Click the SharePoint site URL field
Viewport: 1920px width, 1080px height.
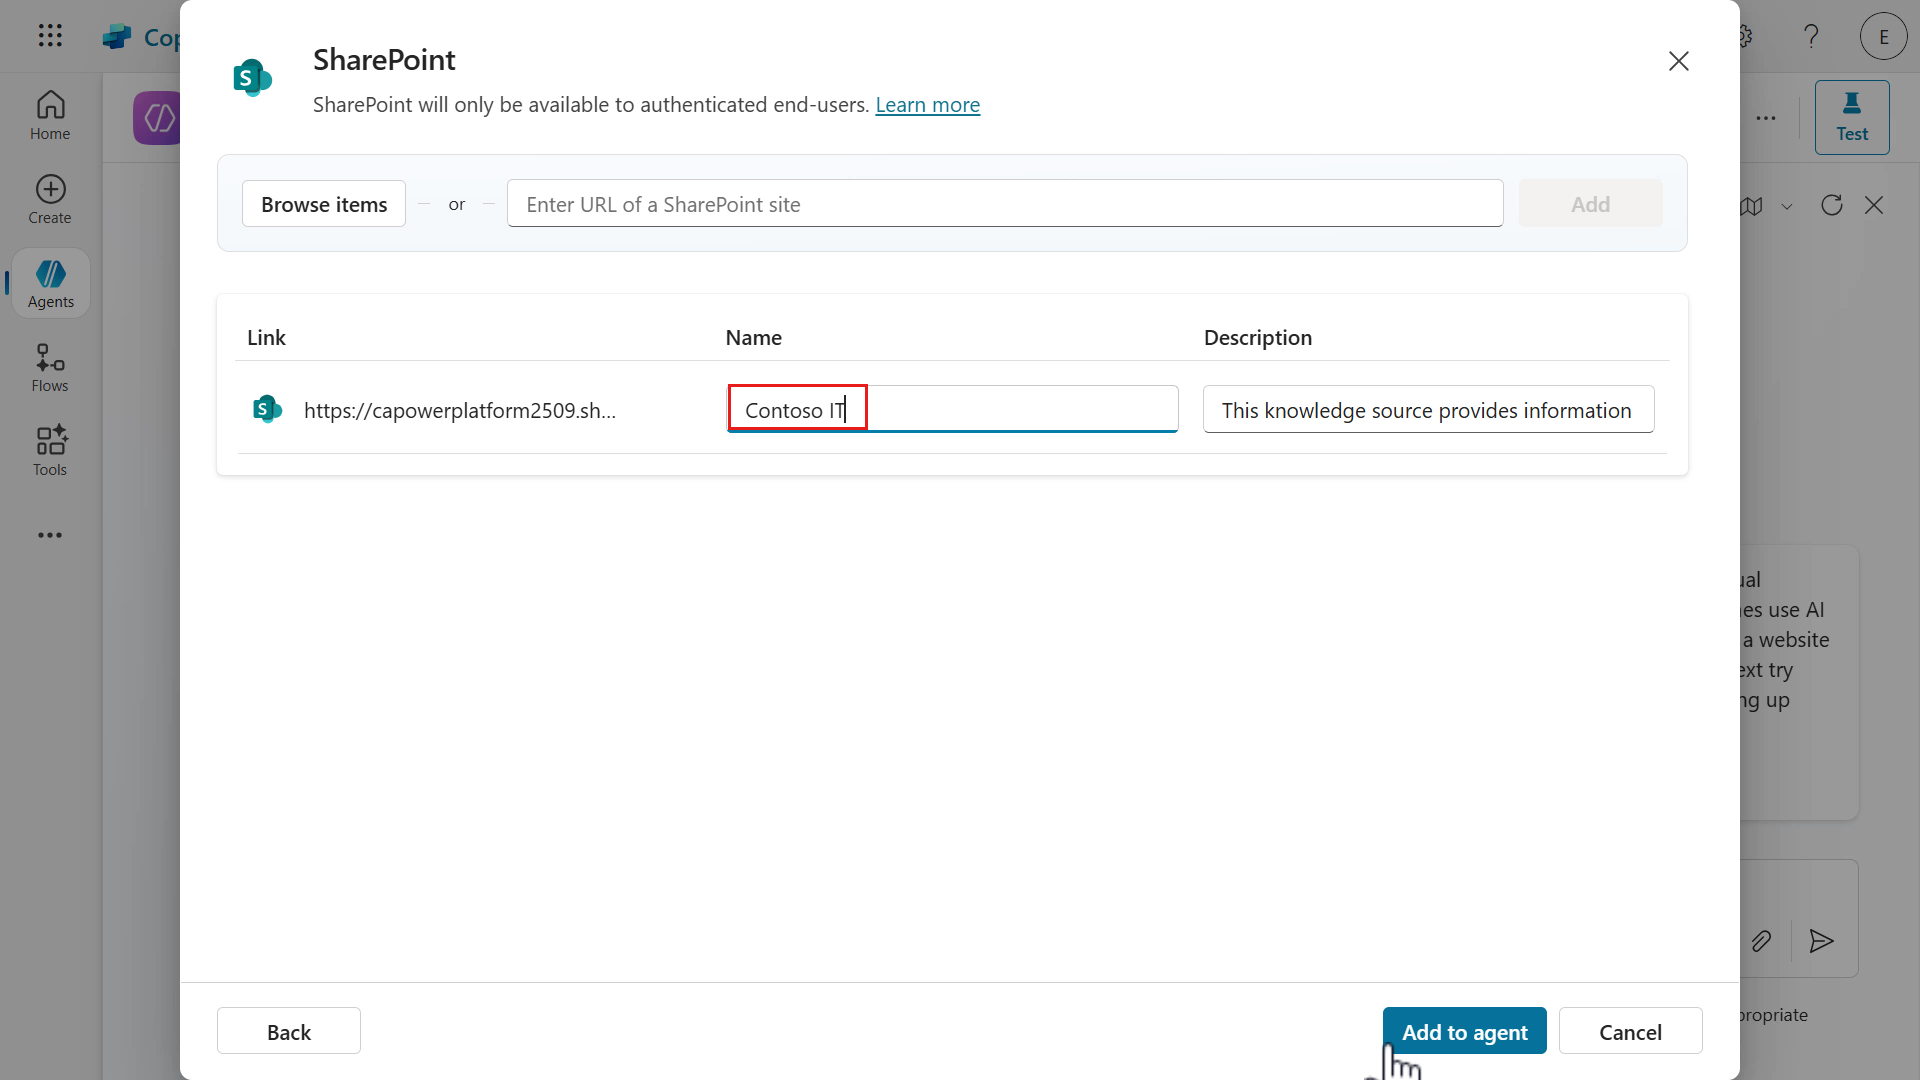pyautogui.click(x=1005, y=203)
